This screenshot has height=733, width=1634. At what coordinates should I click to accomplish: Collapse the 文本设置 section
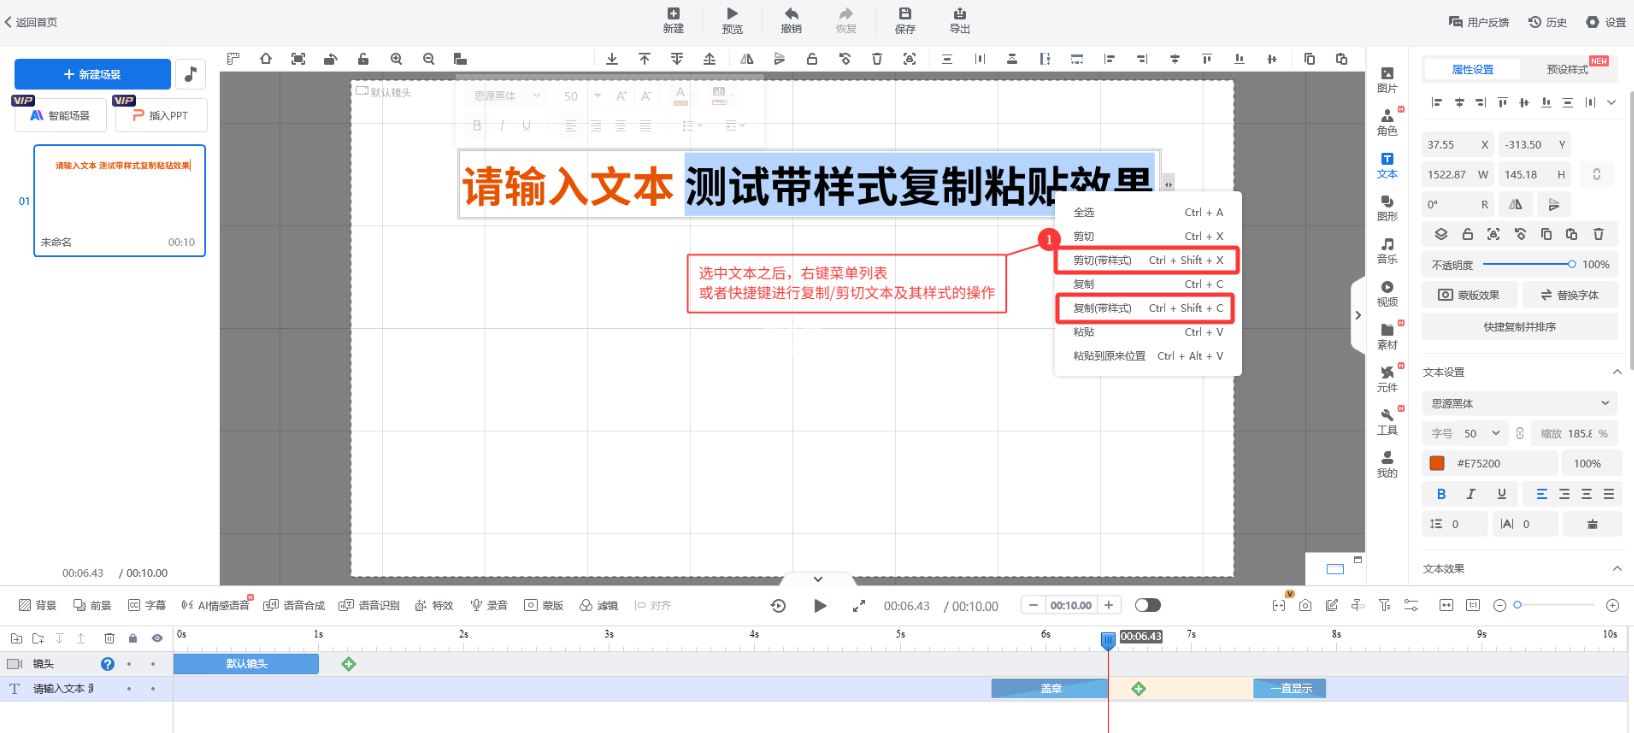pos(1616,372)
